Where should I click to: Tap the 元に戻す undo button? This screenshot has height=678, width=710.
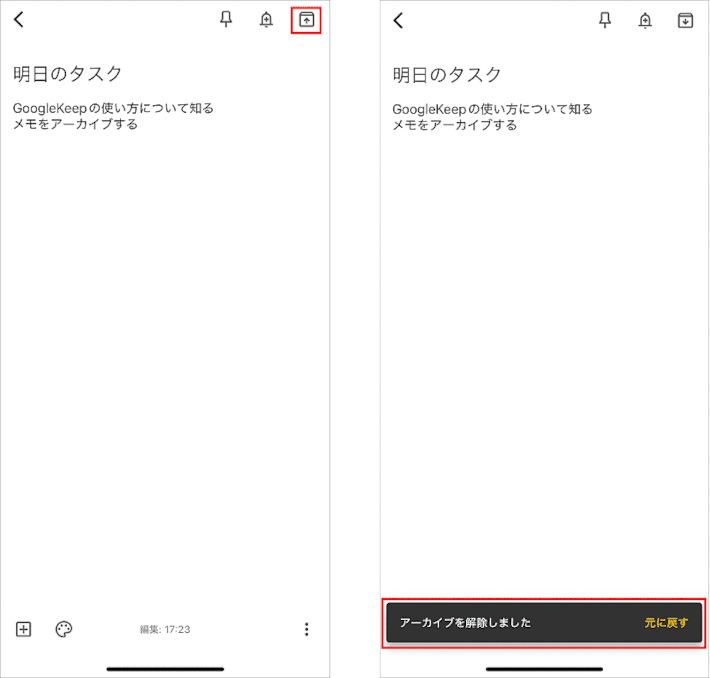click(x=666, y=623)
